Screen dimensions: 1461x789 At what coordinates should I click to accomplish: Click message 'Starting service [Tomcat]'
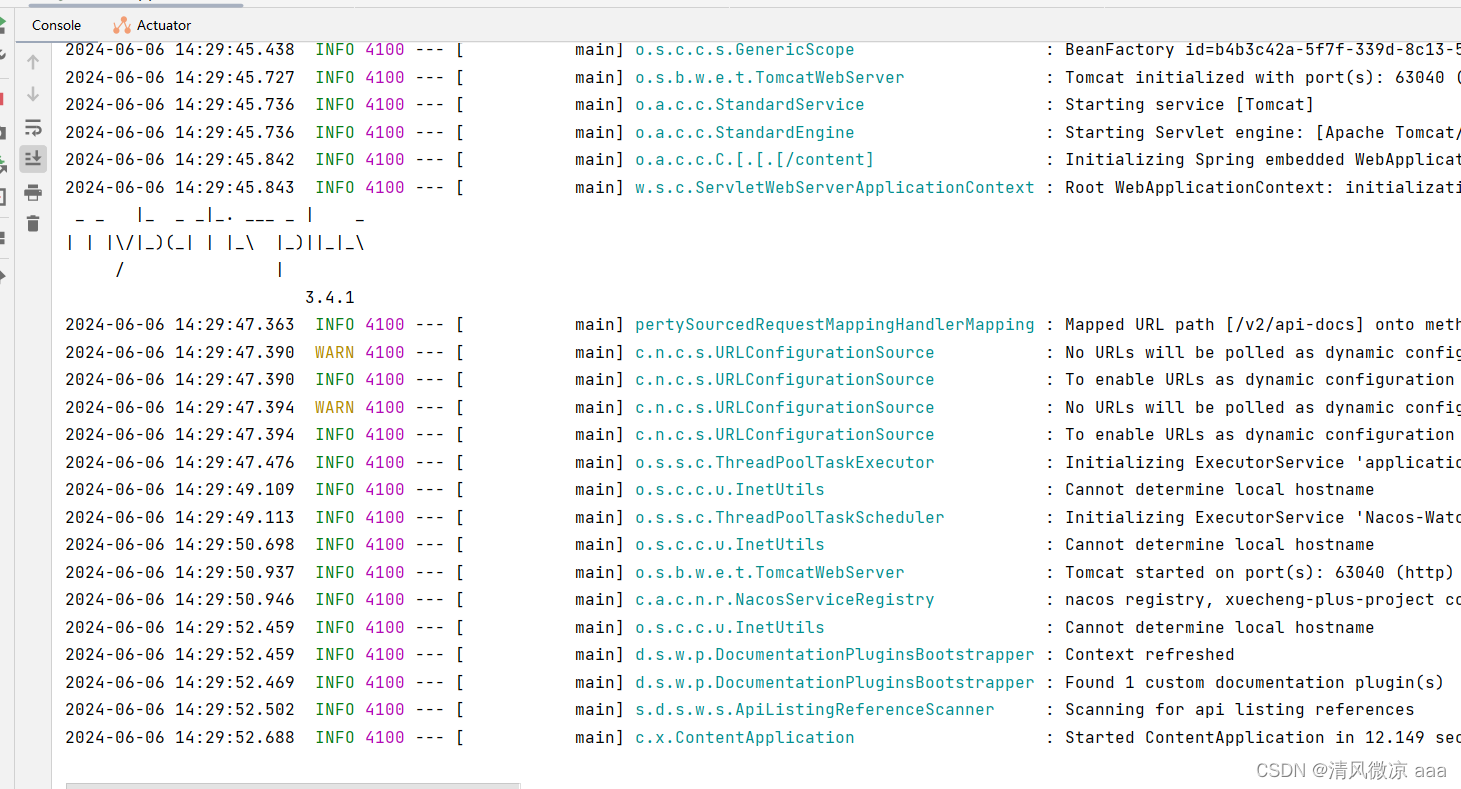(x=1190, y=105)
